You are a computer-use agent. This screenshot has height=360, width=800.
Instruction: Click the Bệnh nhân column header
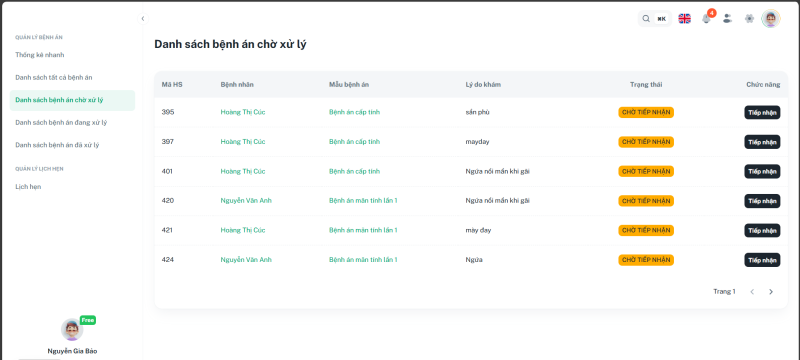237,85
